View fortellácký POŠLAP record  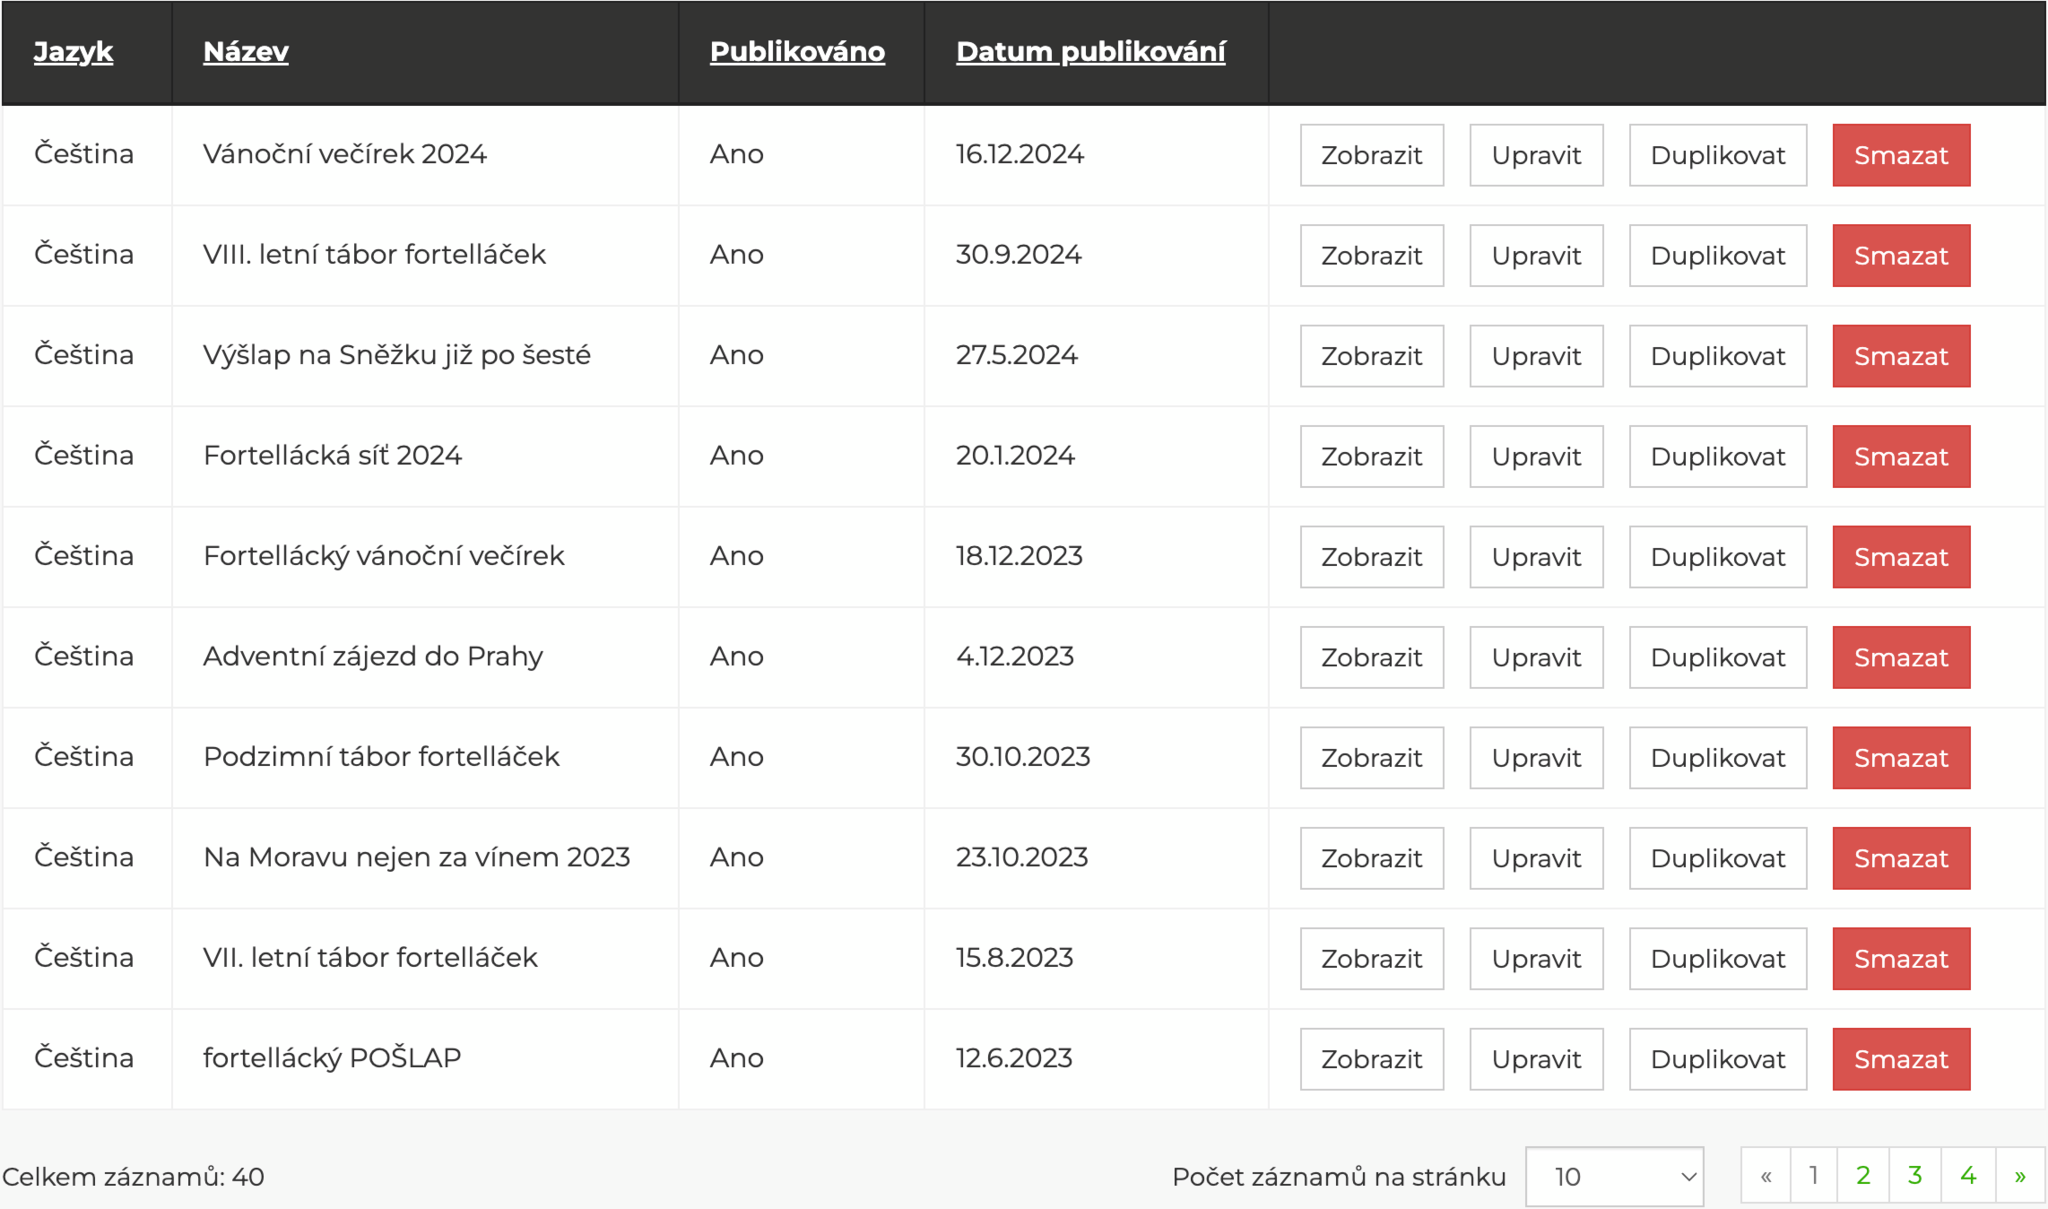(1372, 1059)
